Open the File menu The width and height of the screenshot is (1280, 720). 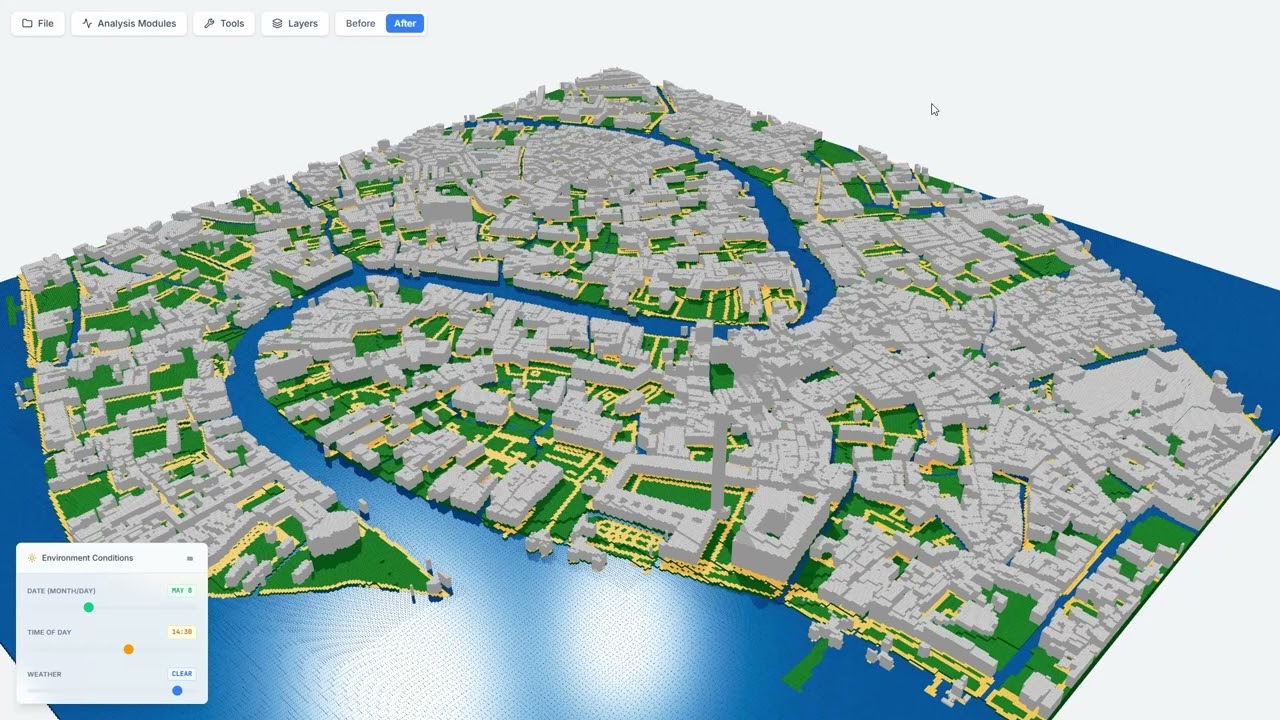click(x=38, y=23)
